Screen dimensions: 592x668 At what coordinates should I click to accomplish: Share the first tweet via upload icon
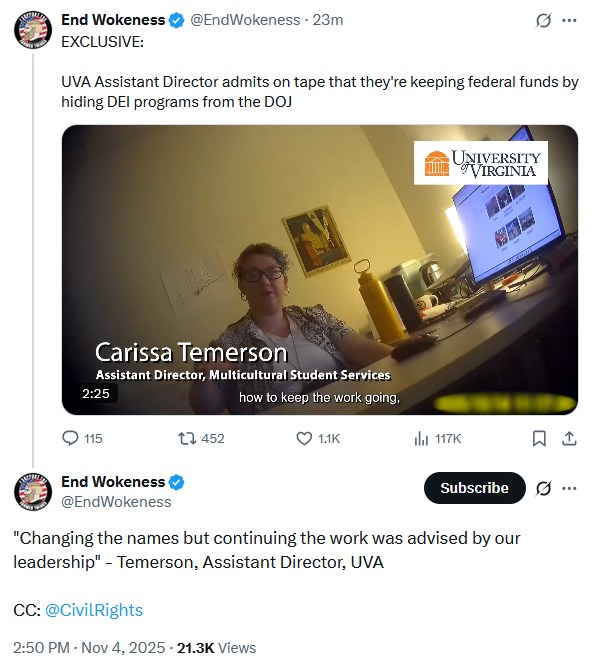[x=569, y=438]
